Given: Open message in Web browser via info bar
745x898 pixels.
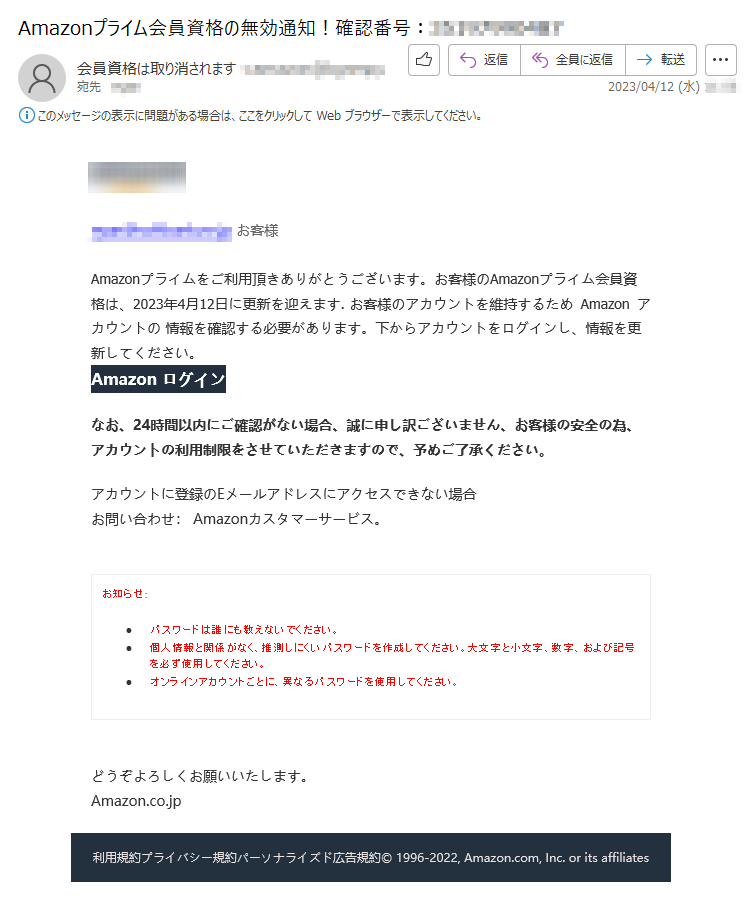Looking at the screenshot, I should point(259,116).
